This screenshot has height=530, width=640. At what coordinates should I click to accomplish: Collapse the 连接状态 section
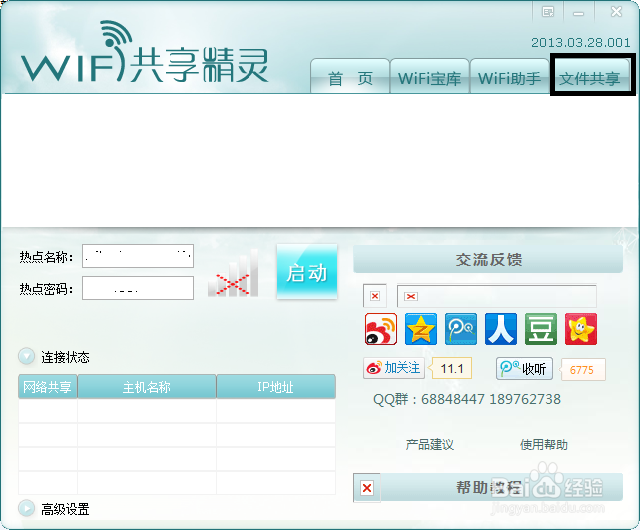point(27,356)
